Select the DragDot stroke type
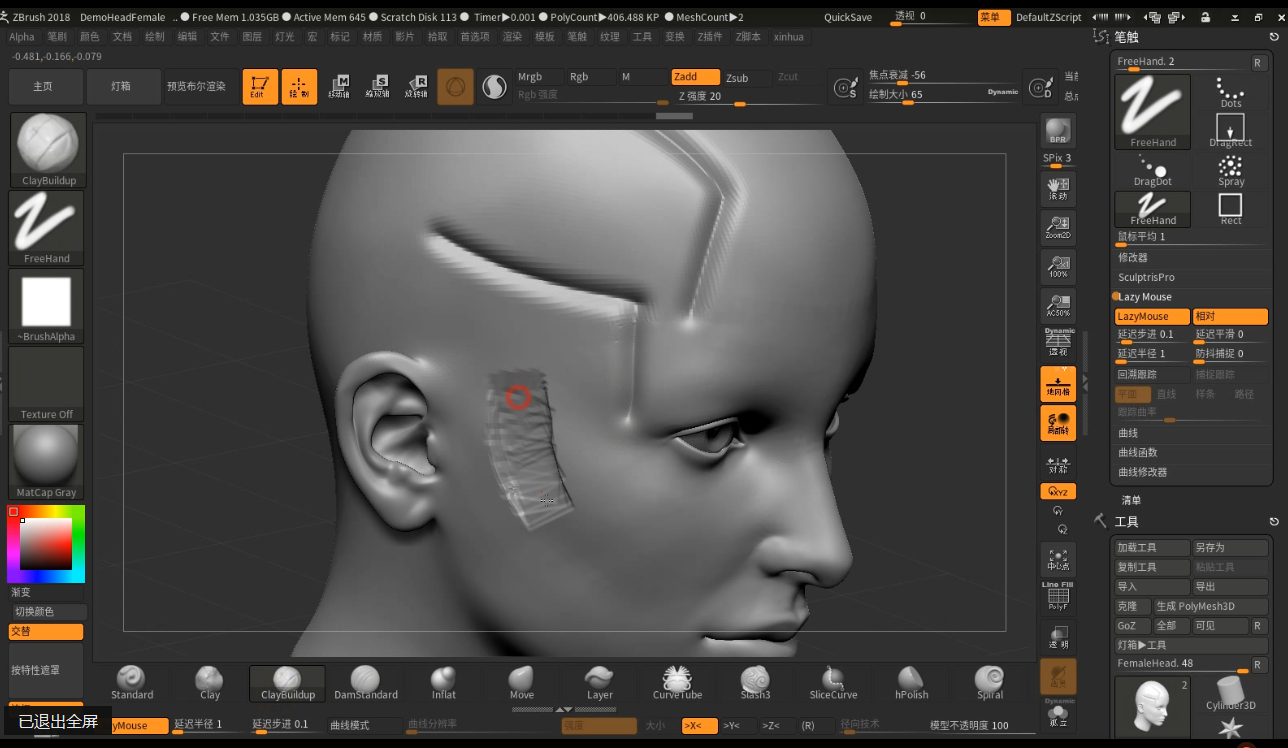The height and width of the screenshot is (748, 1288). 1153,170
